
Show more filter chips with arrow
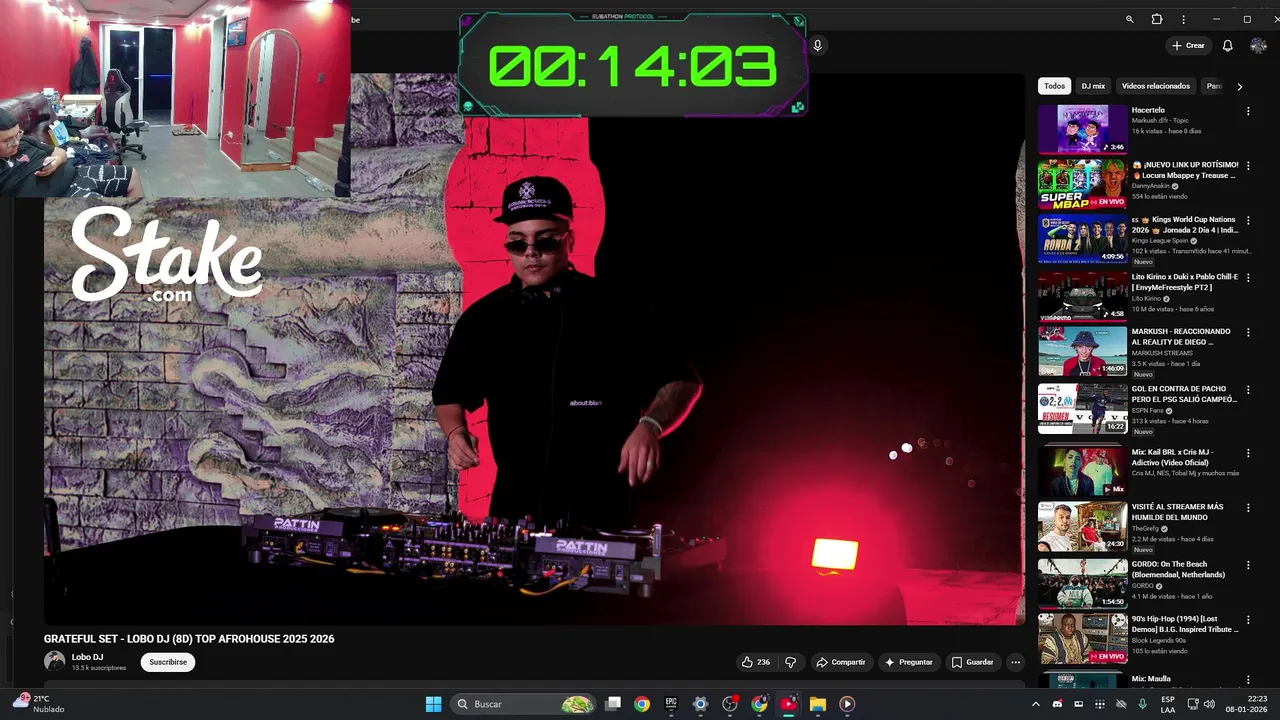click(1239, 87)
